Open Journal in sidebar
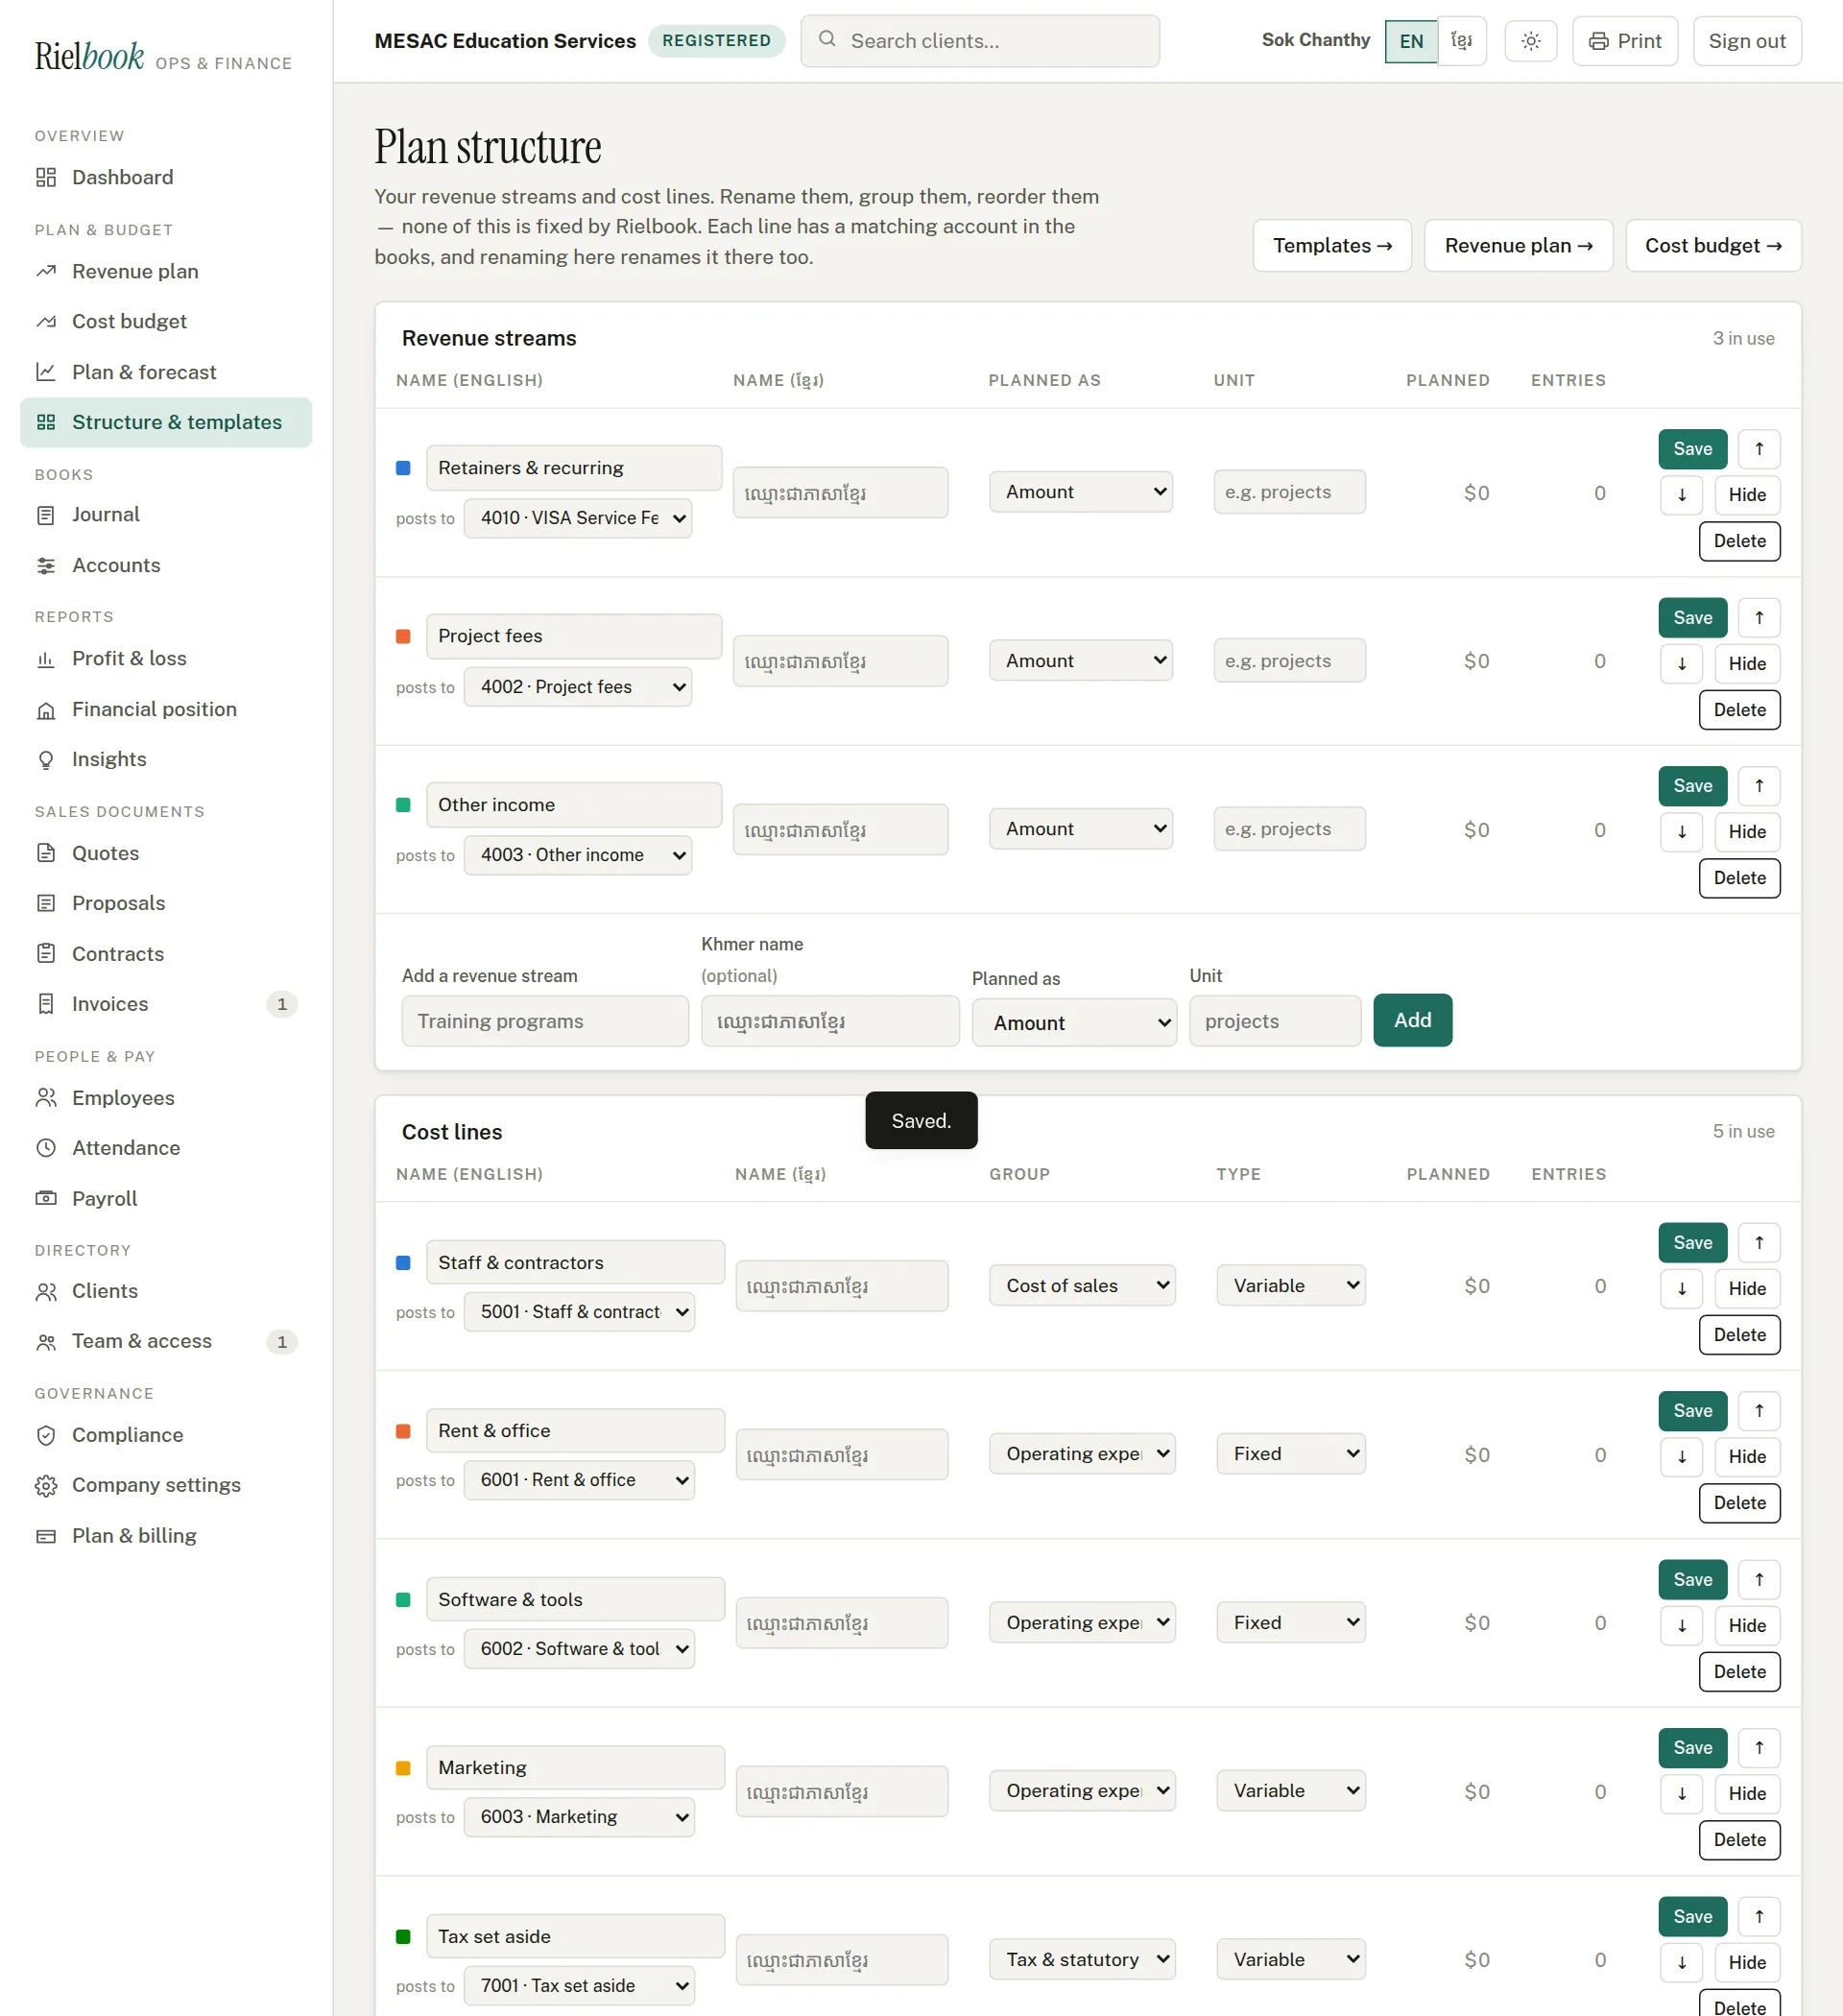1843x2016 pixels. 166,515
